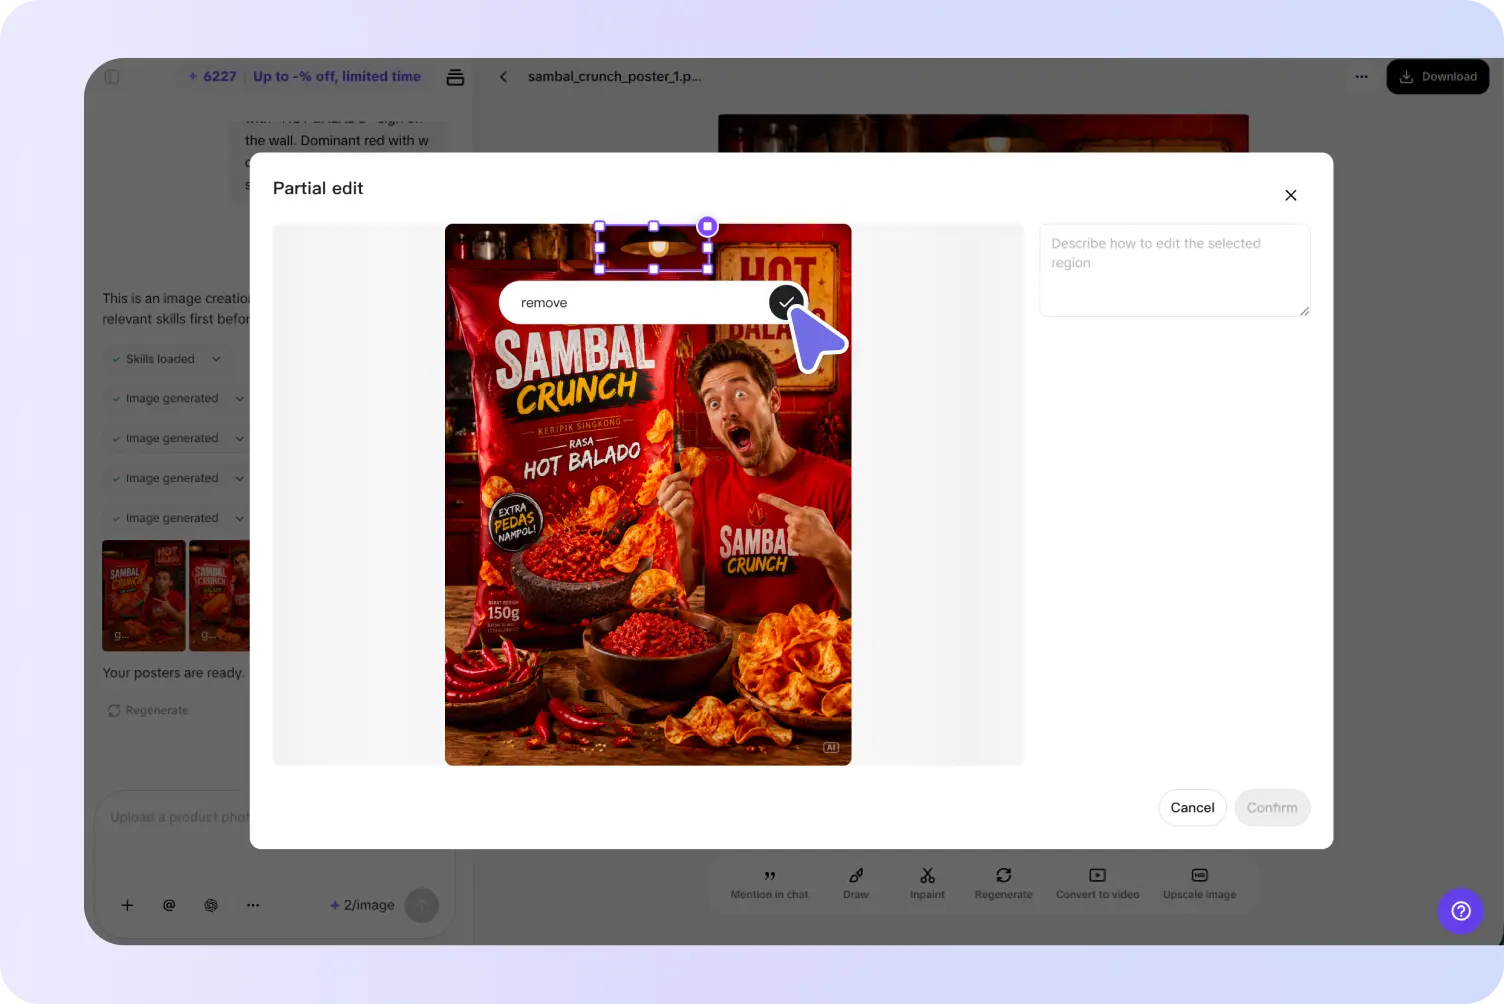Click the 'Your posters are ready.' message
The image size is (1504, 1004).
173,673
